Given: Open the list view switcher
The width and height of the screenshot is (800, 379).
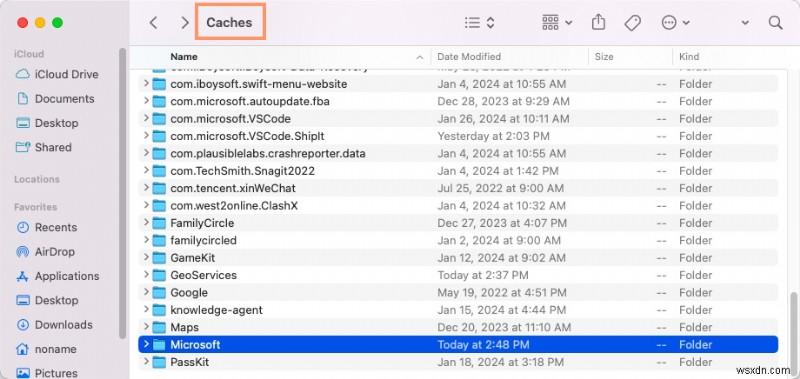Looking at the screenshot, I should click(x=480, y=22).
